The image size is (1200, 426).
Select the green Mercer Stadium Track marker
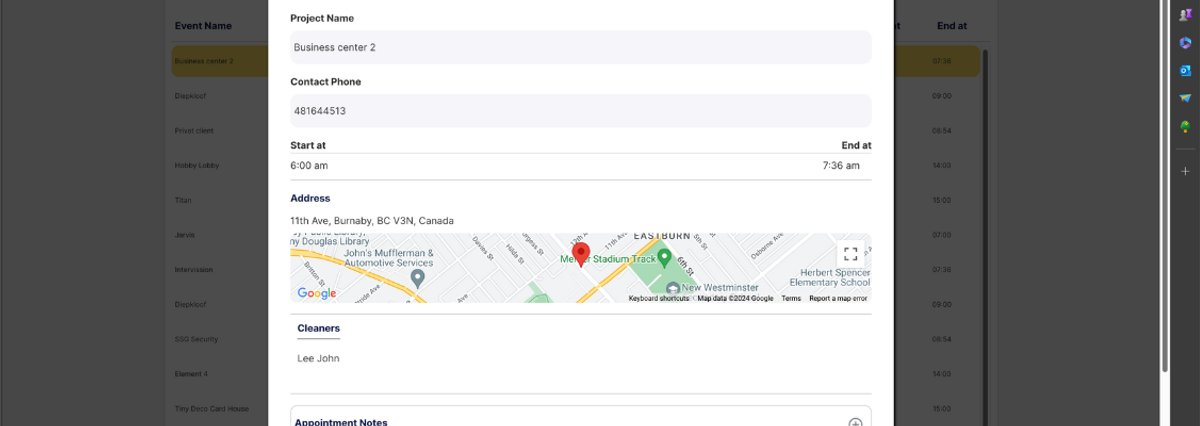pyautogui.click(x=664, y=258)
